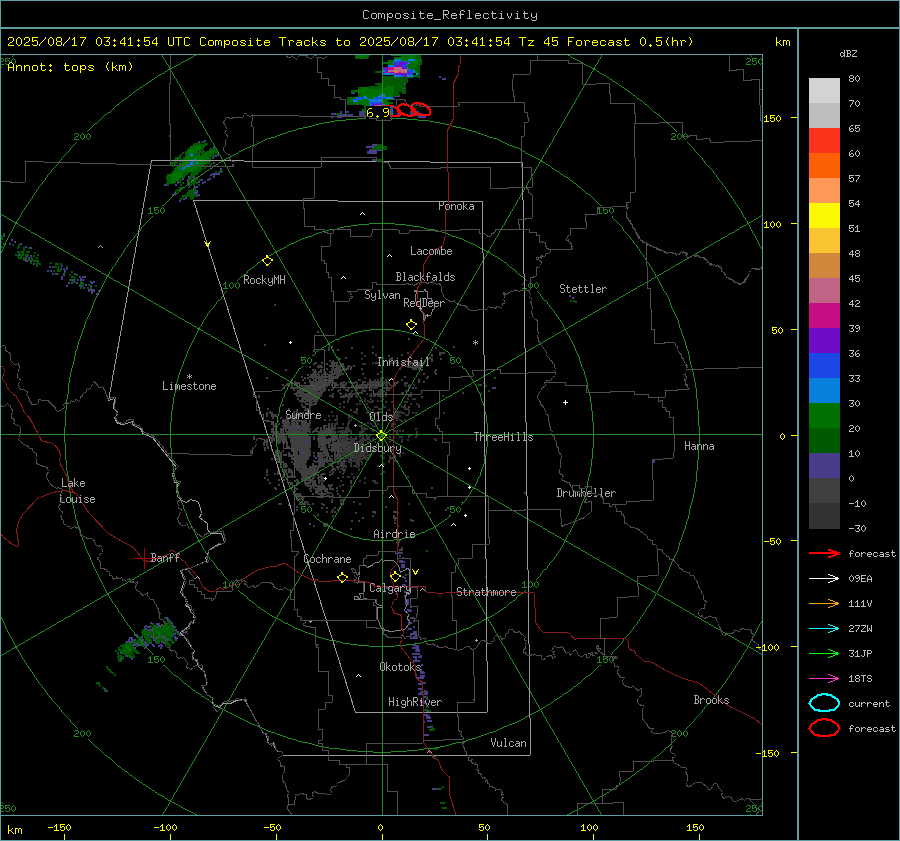Click the light gray swatch between 80 and 70 dBZ
The width and height of the screenshot is (900, 841).
pyautogui.click(x=824, y=91)
